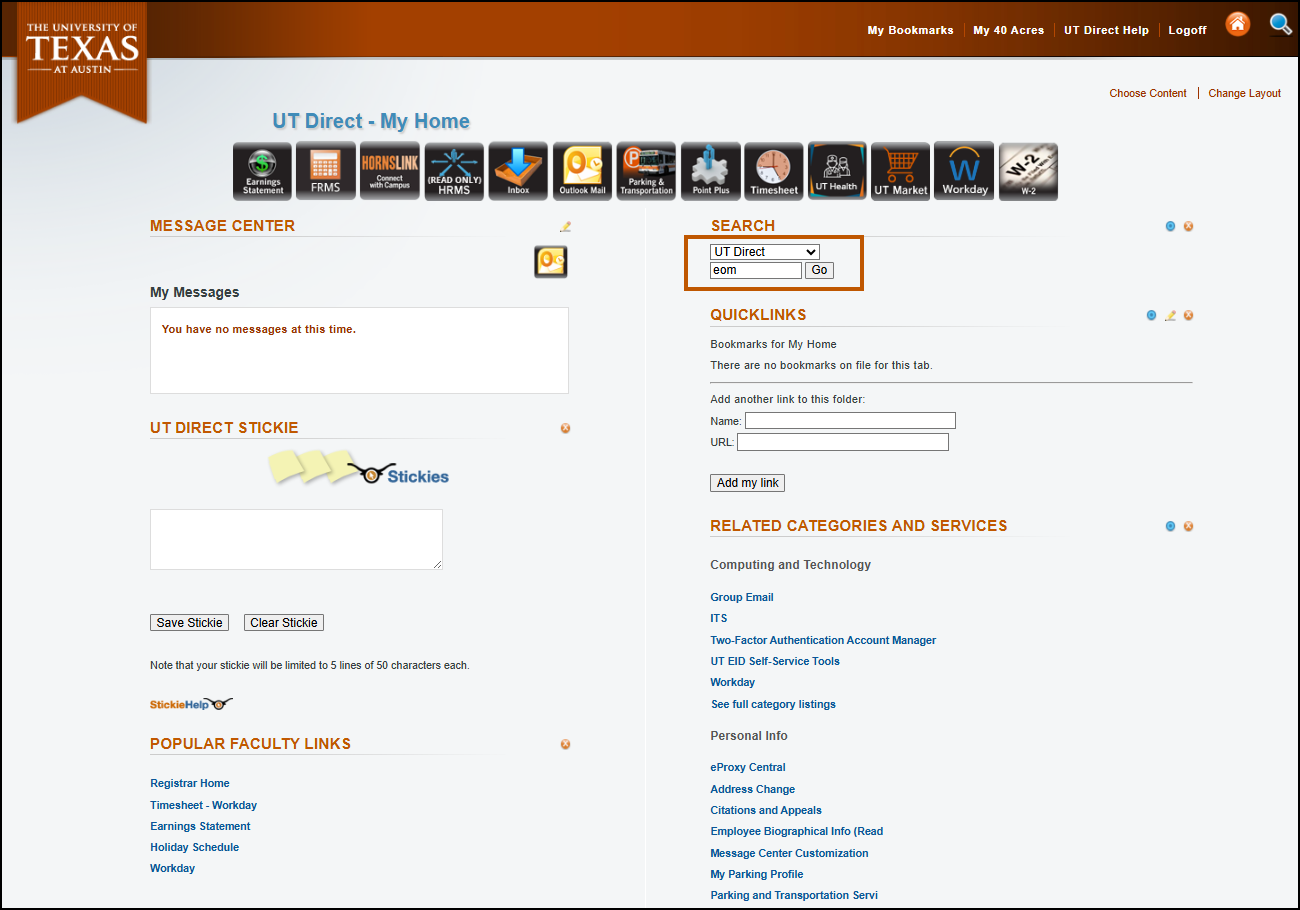Image resolution: width=1300 pixels, height=910 pixels.
Task: Open the FRMS calculator icon
Action: (x=326, y=171)
